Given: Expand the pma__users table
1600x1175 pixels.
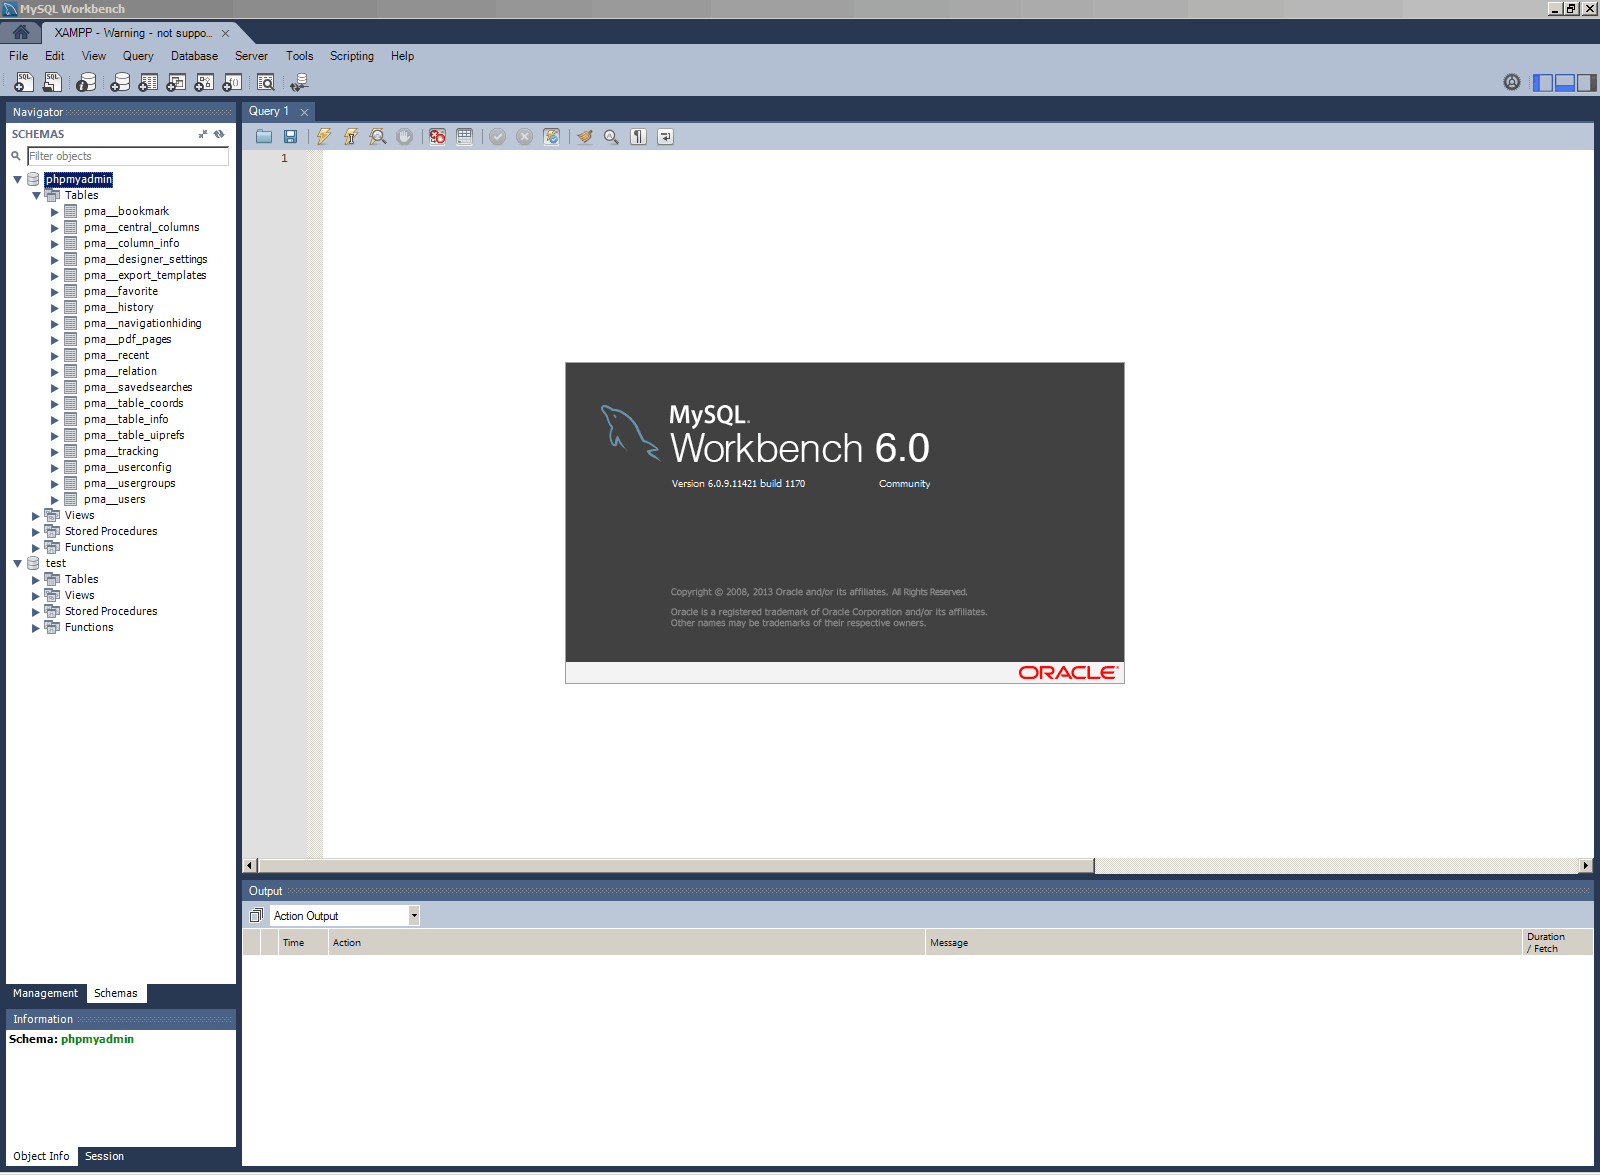Looking at the screenshot, I should tap(55, 500).
